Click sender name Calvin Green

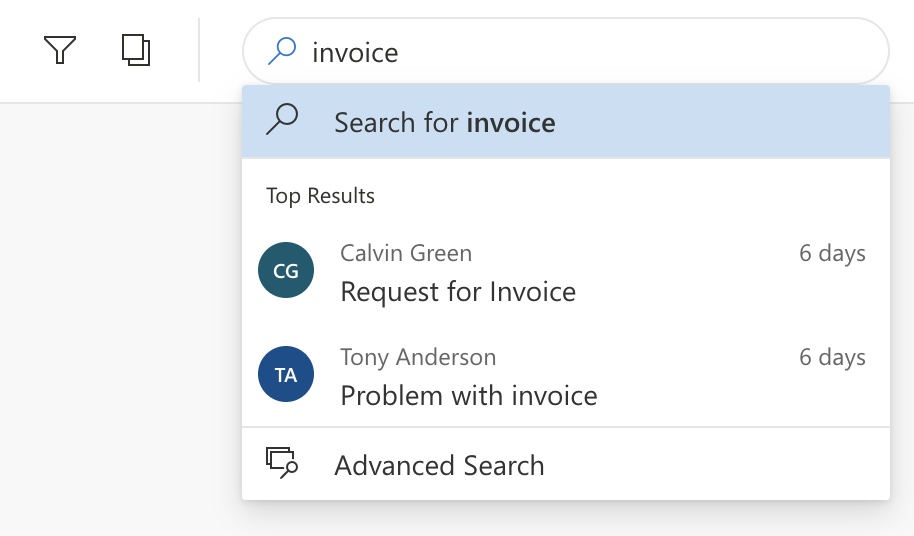tap(406, 254)
